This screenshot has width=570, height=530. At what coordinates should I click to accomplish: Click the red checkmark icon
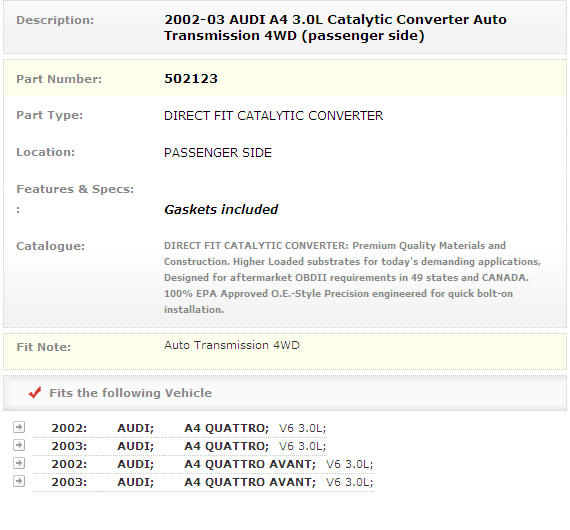click(35, 392)
